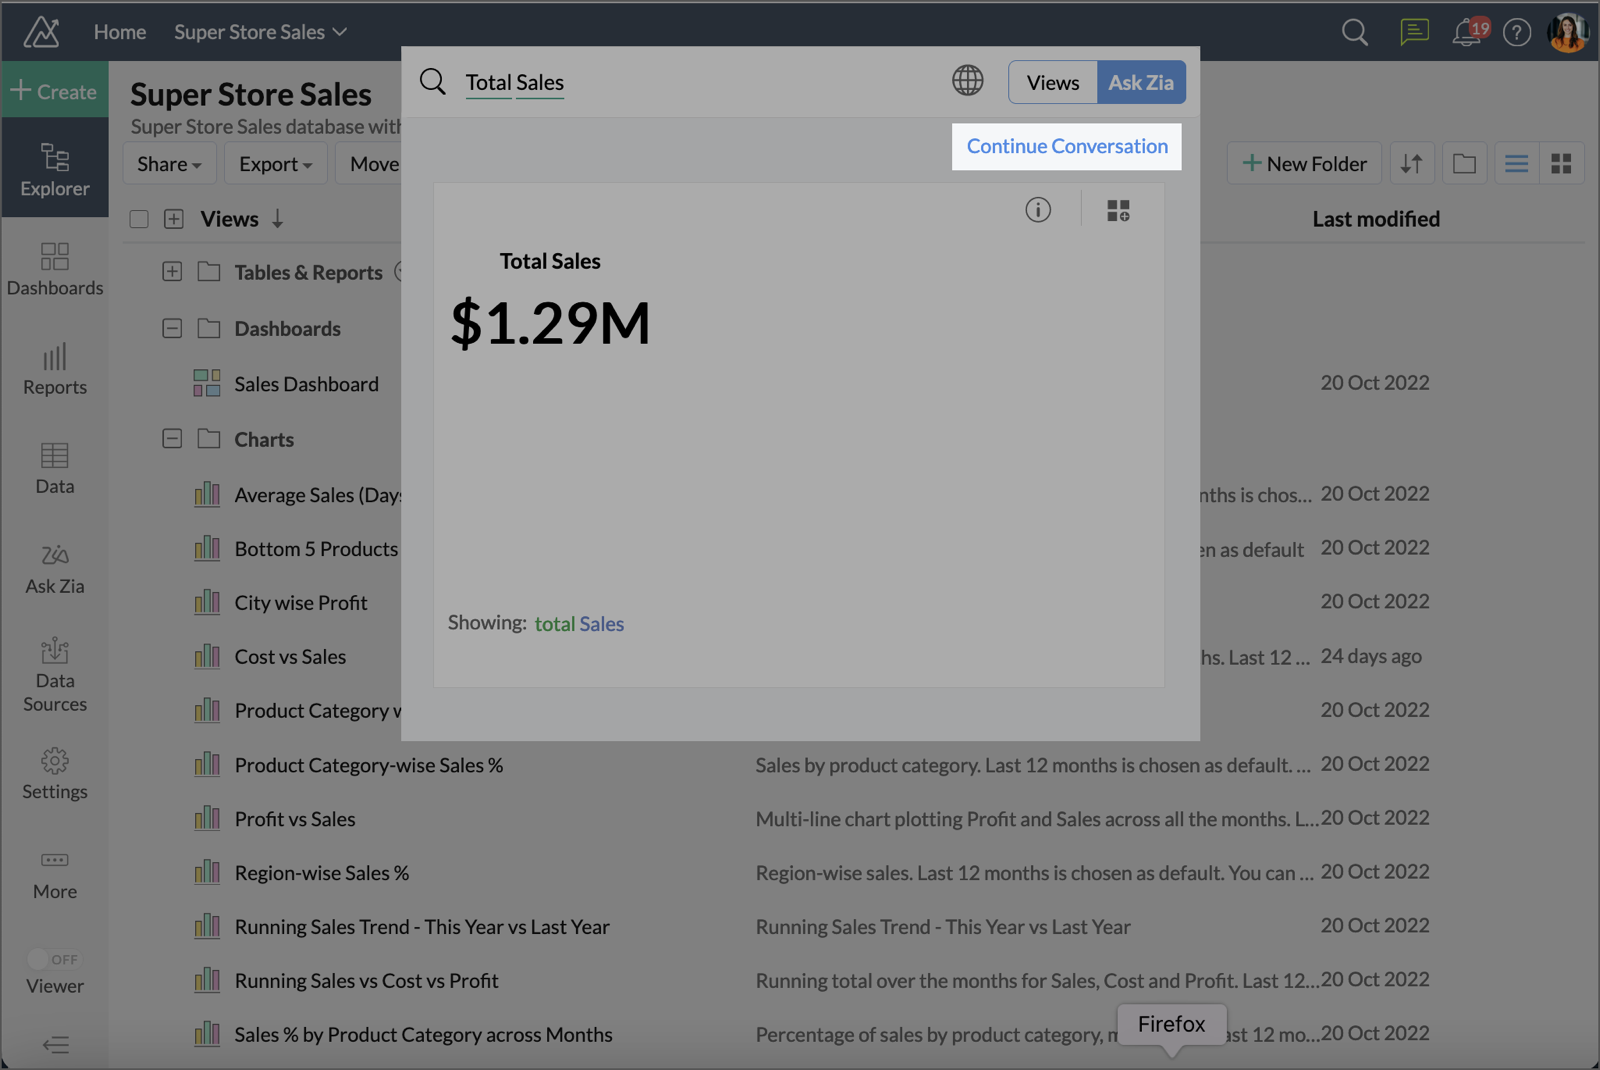The width and height of the screenshot is (1600, 1070).
Task: Select the Views tab in search dialog
Action: tap(1053, 82)
